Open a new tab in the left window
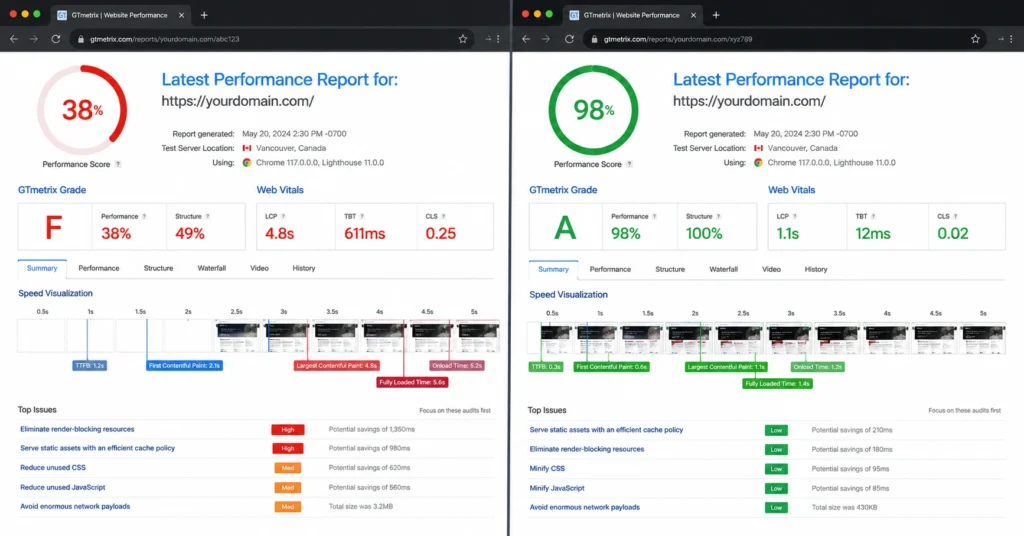 click(204, 15)
